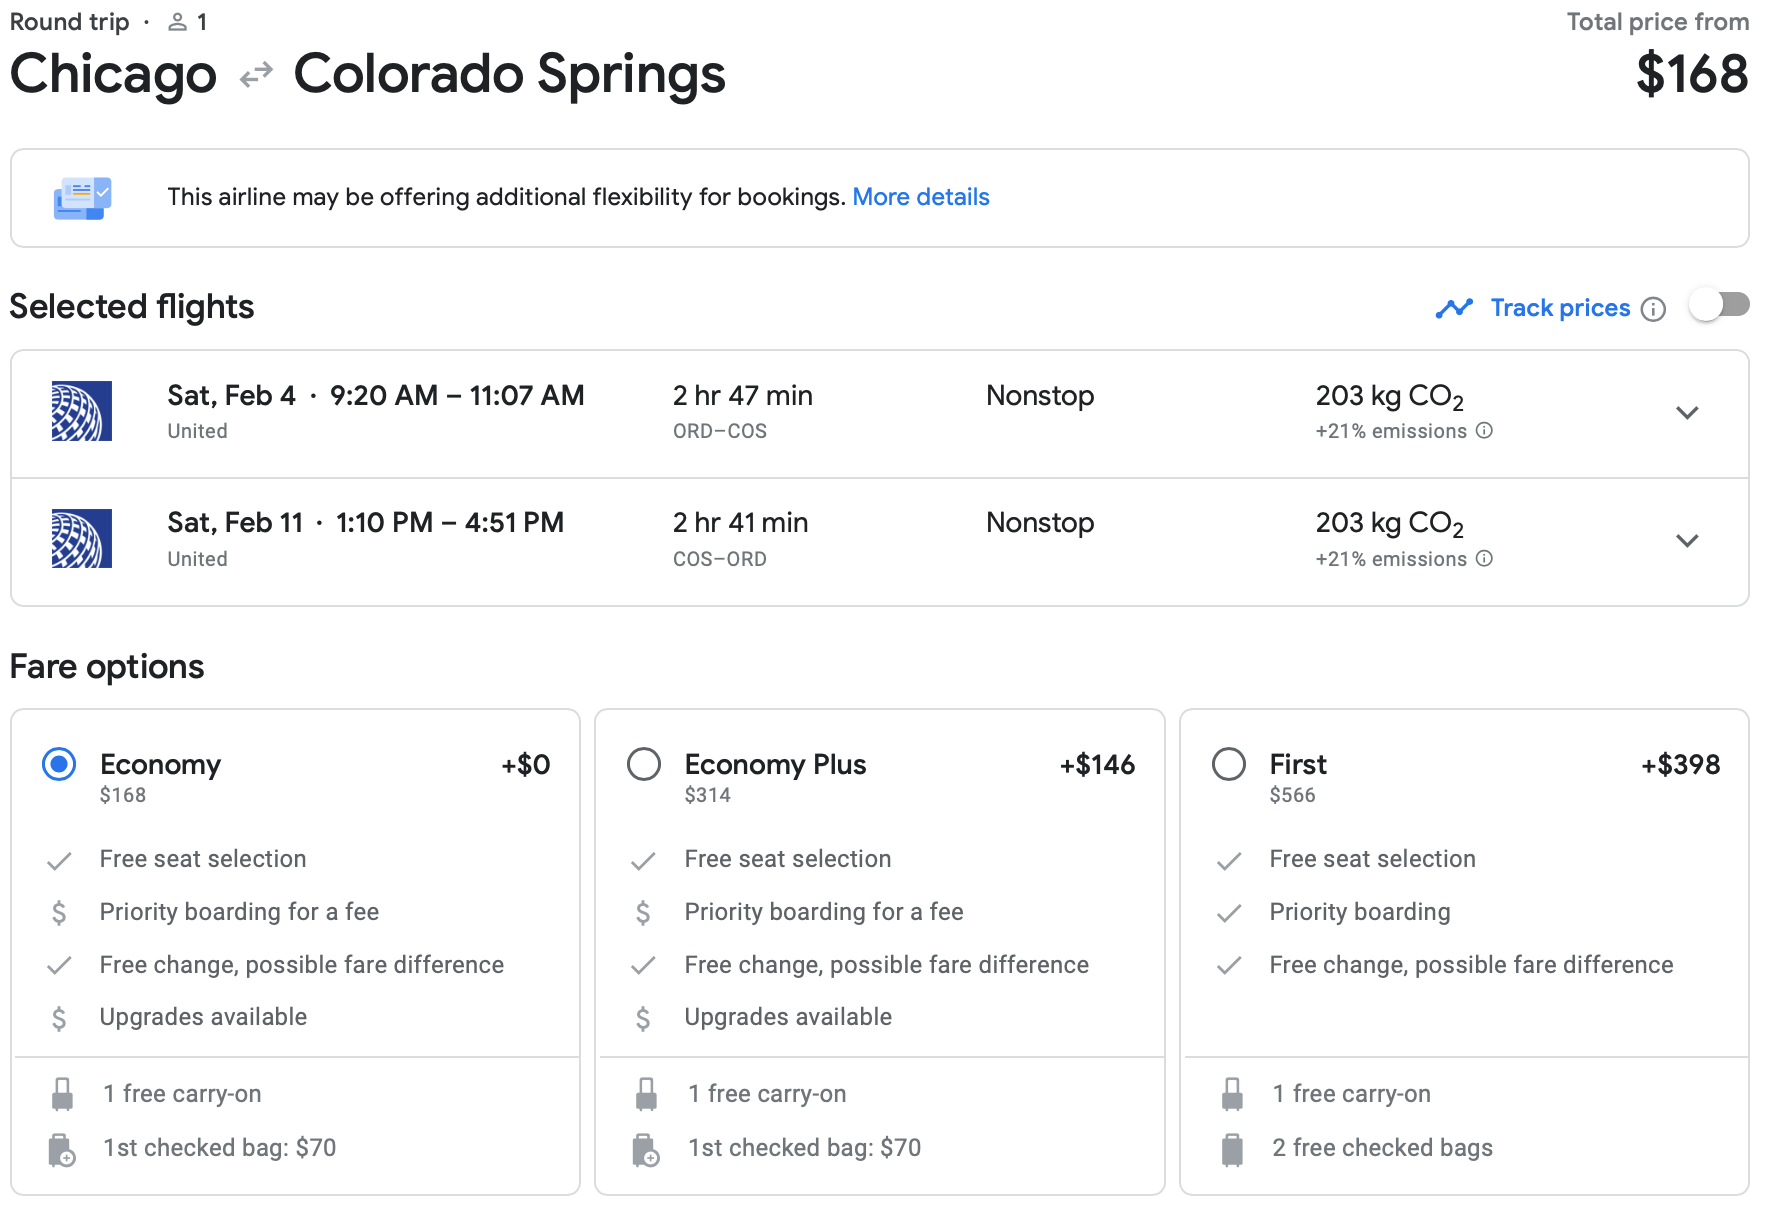The image size is (1778, 1218).
Task: Click the United logo on the return flight
Action: (x=82, y=538)
